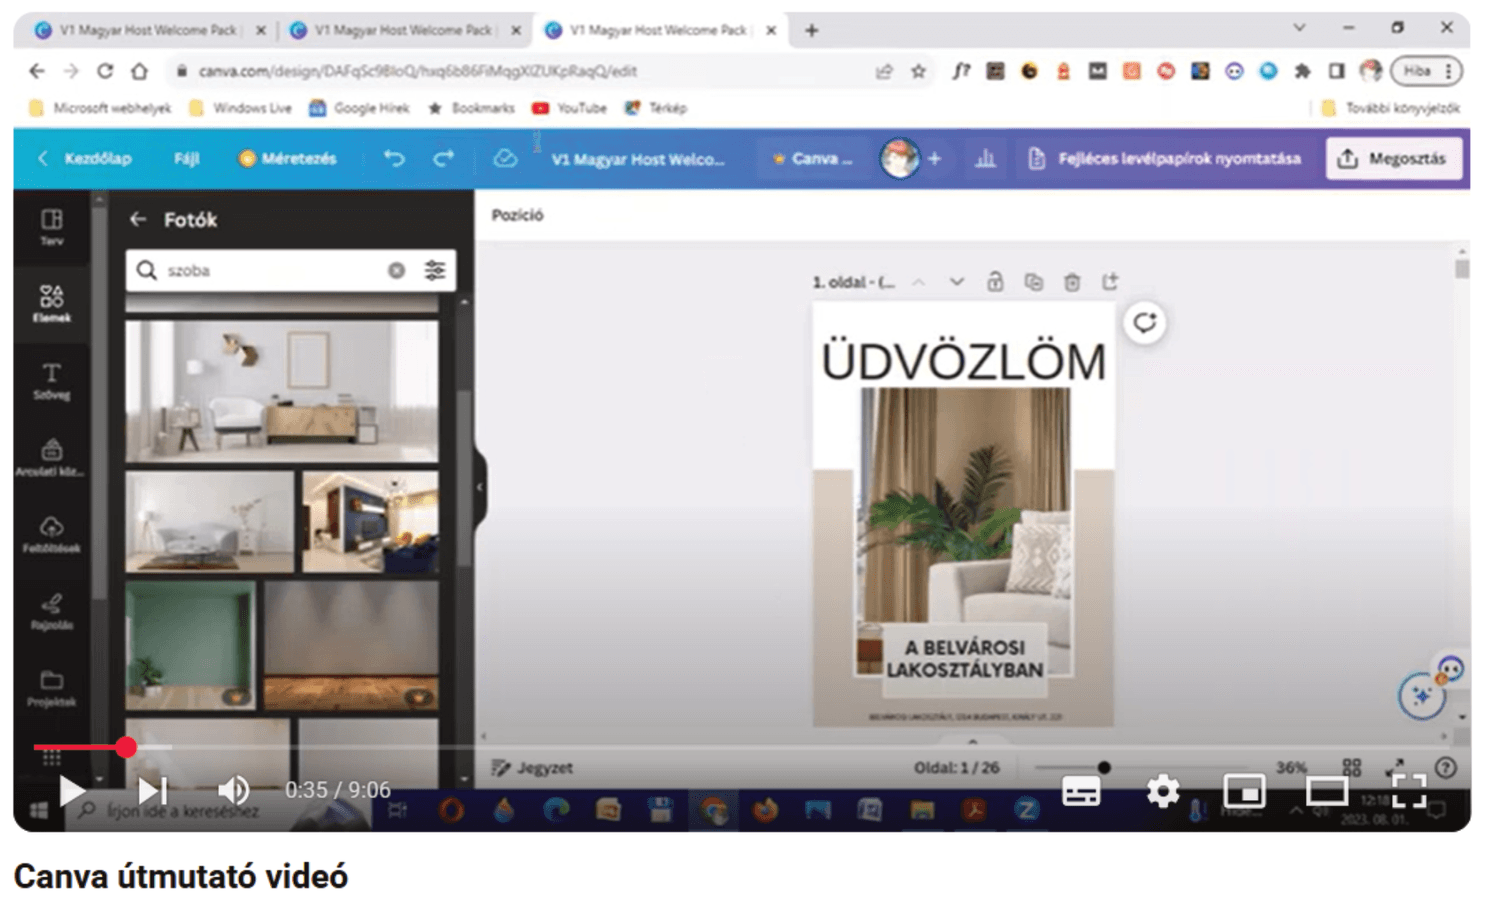Open the photo search filter options

(435, 270)
